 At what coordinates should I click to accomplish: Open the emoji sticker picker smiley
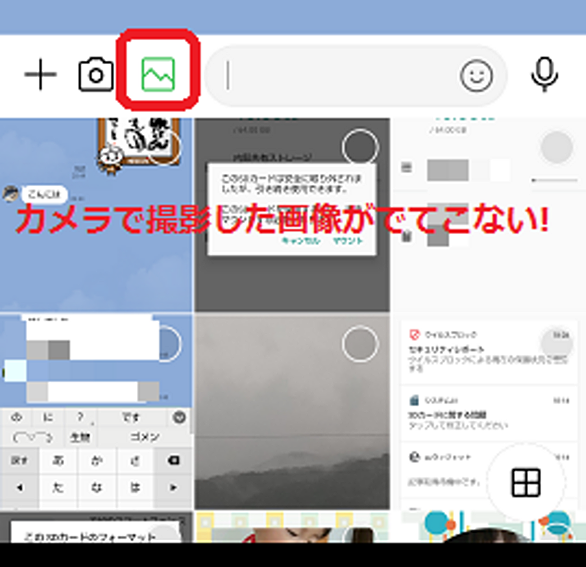476,76
